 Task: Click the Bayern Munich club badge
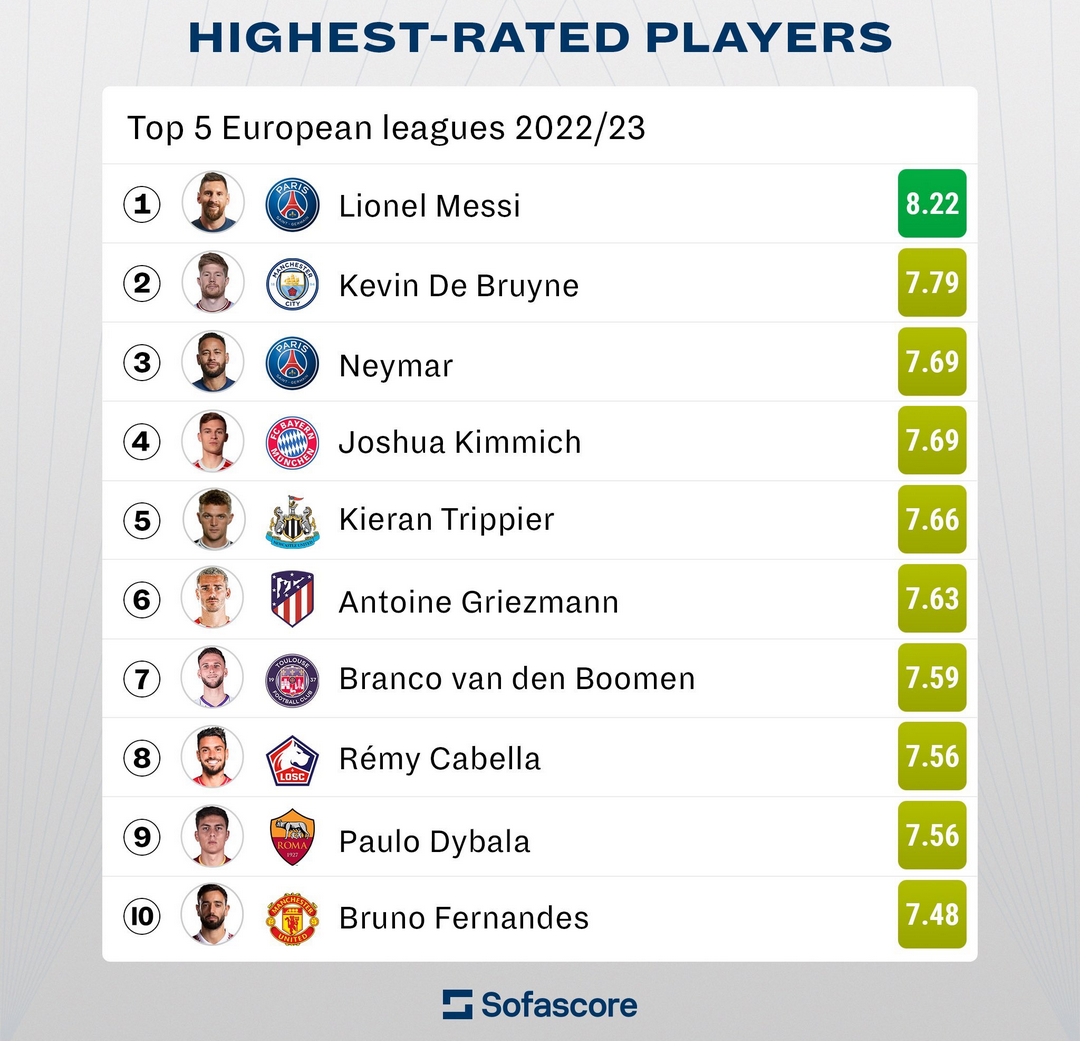click(292, 442)
